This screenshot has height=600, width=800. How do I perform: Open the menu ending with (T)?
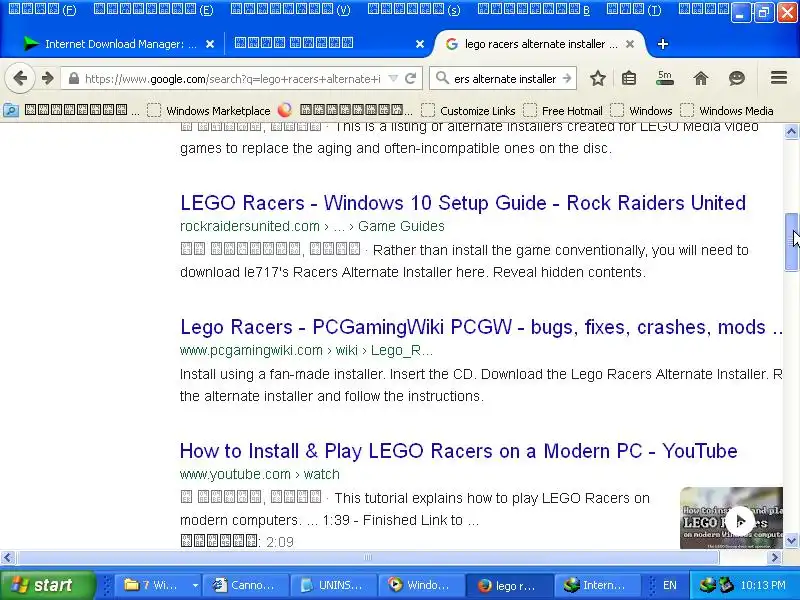(634, 10)
